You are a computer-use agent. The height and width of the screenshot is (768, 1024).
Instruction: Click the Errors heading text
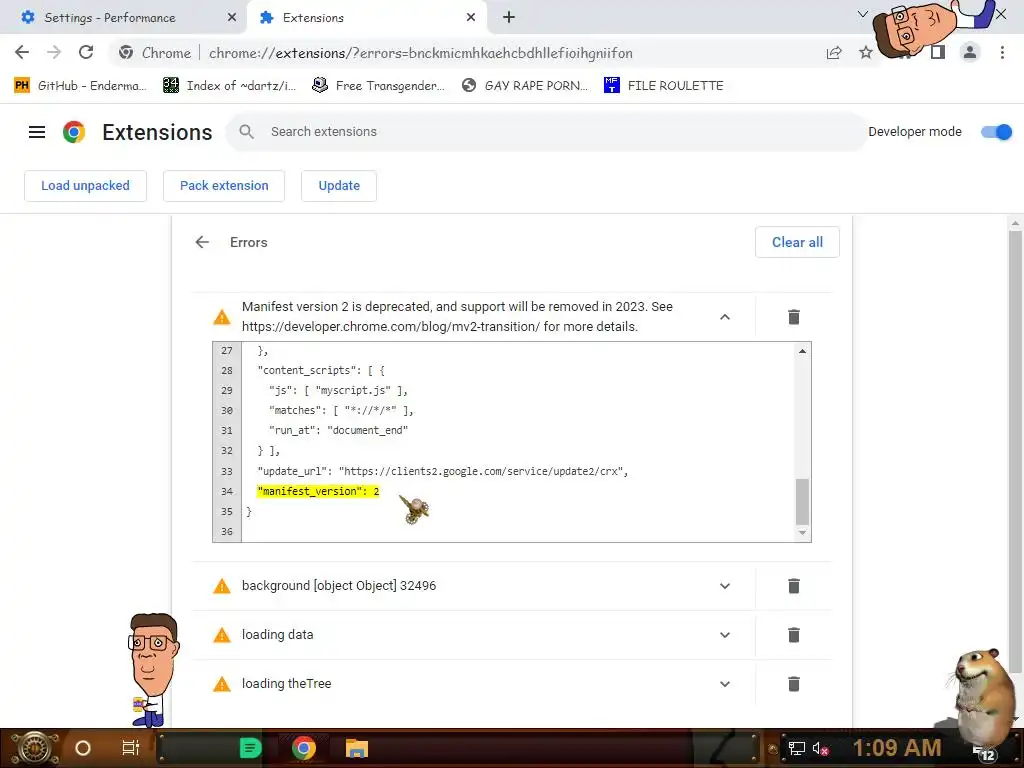tap(249, 242)
